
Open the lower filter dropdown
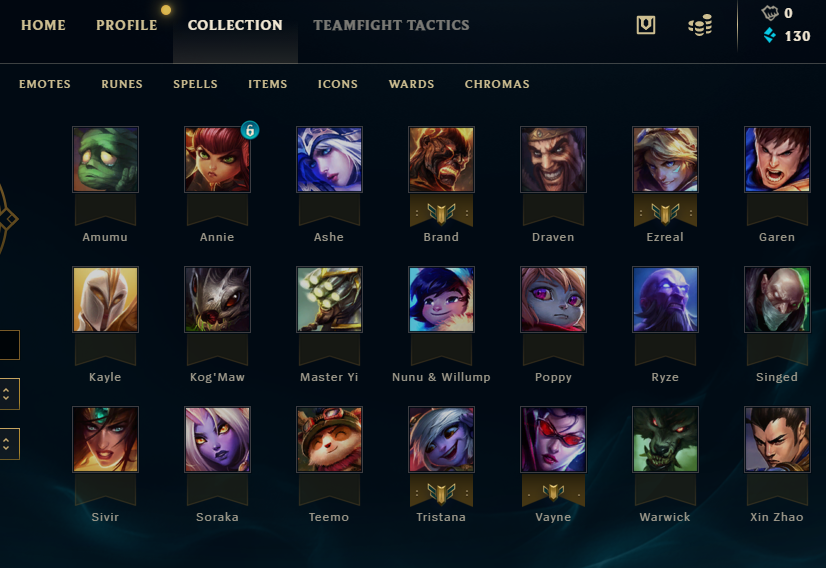click(7, 444)
